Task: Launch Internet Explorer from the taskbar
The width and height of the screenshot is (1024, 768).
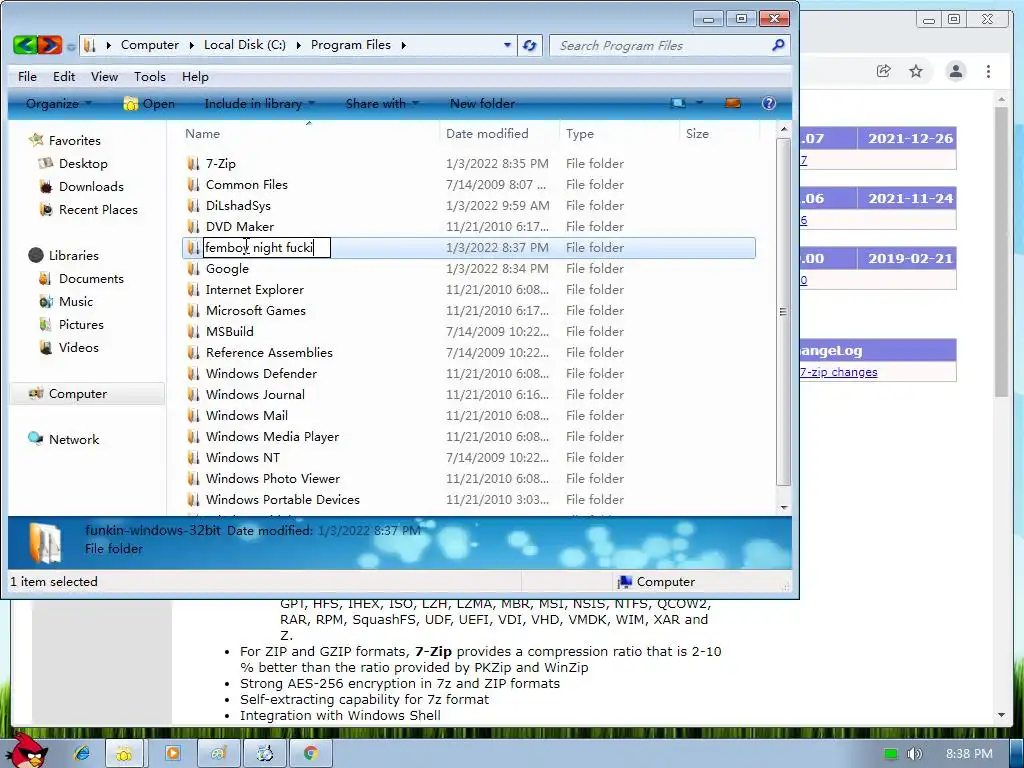Action: [x=82, y=754]
